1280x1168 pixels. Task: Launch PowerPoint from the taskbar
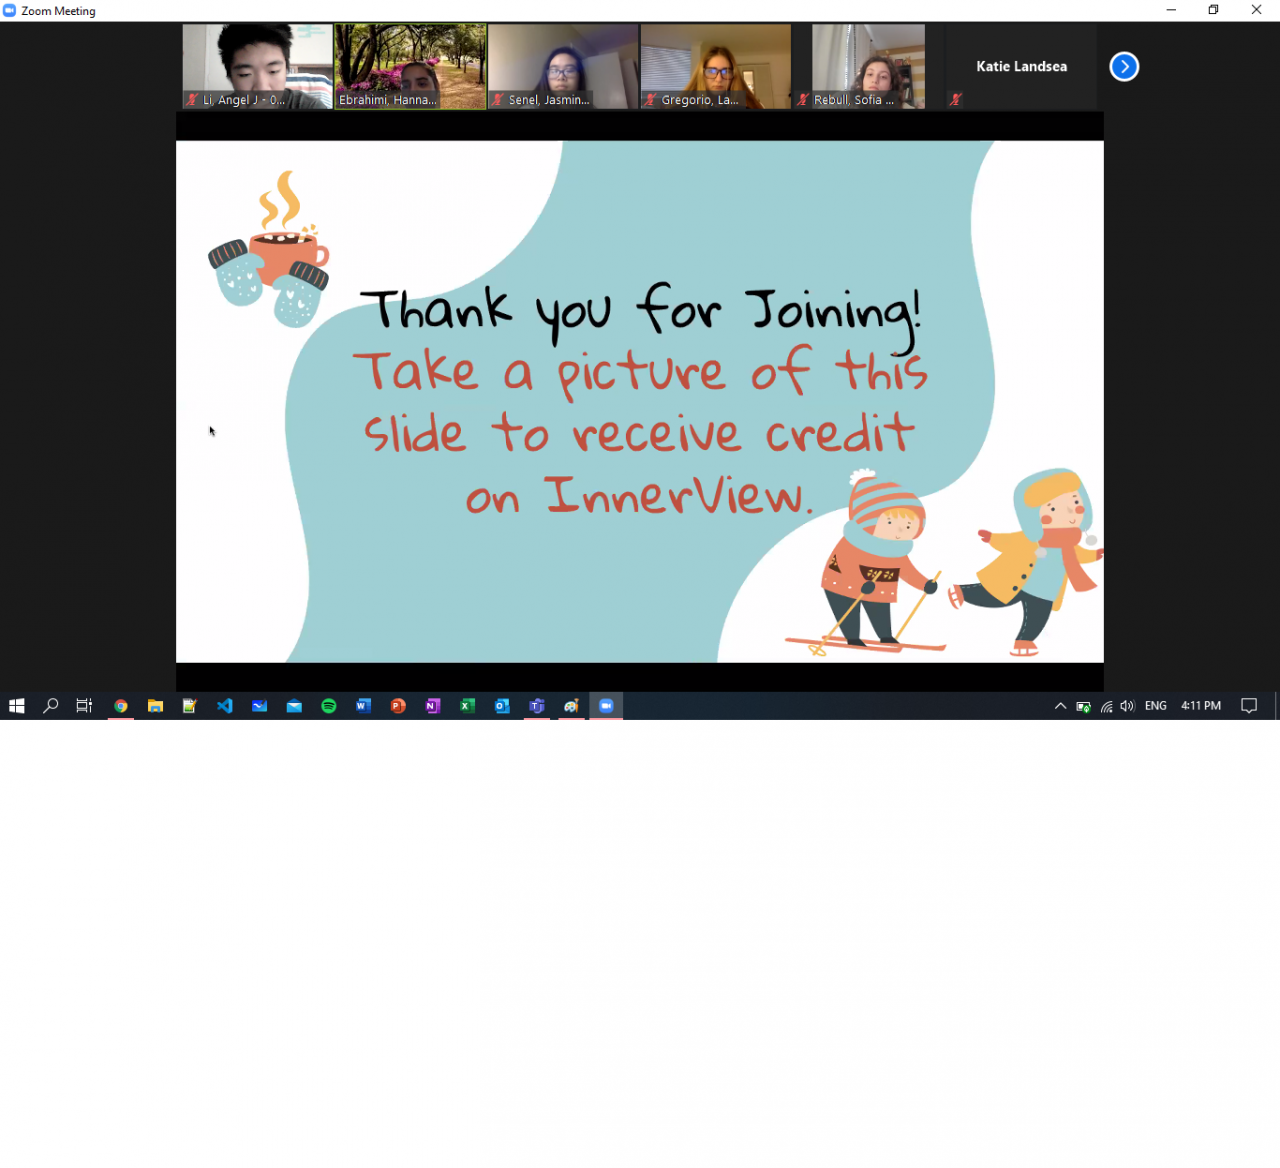point(398,706)
